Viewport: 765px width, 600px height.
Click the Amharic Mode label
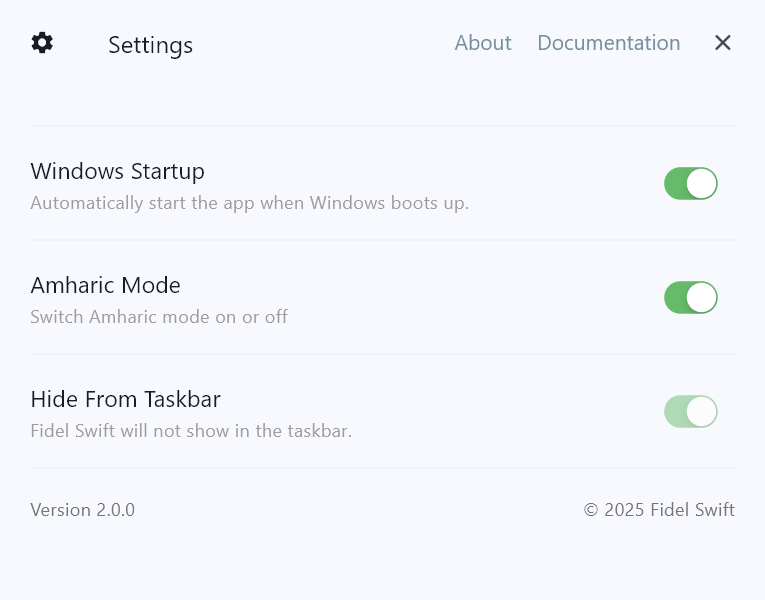pyautogui.click(x=105, y=285)
